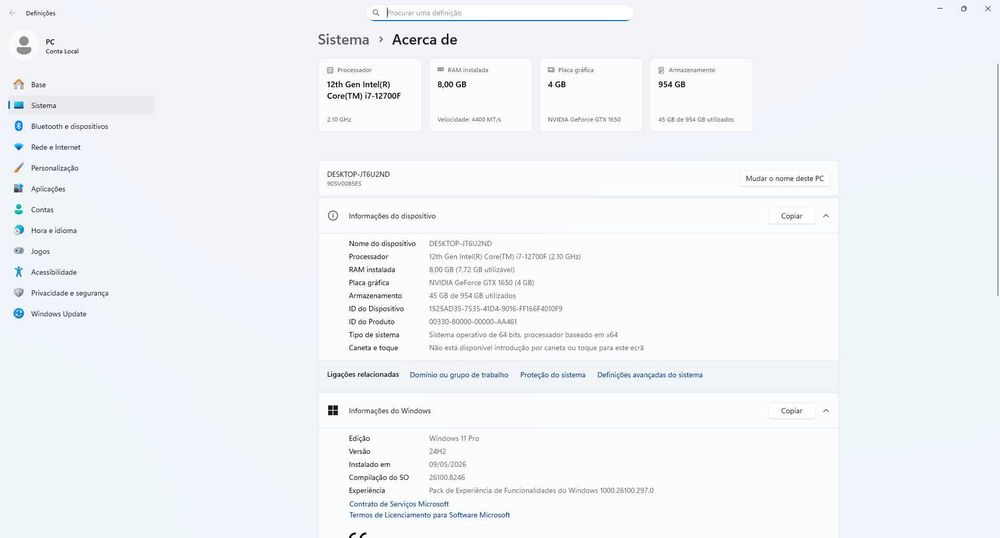The height and width of the screenshot is (538, 1000).
Task: Click the Processador summary card
Action: tap(370, 95)
